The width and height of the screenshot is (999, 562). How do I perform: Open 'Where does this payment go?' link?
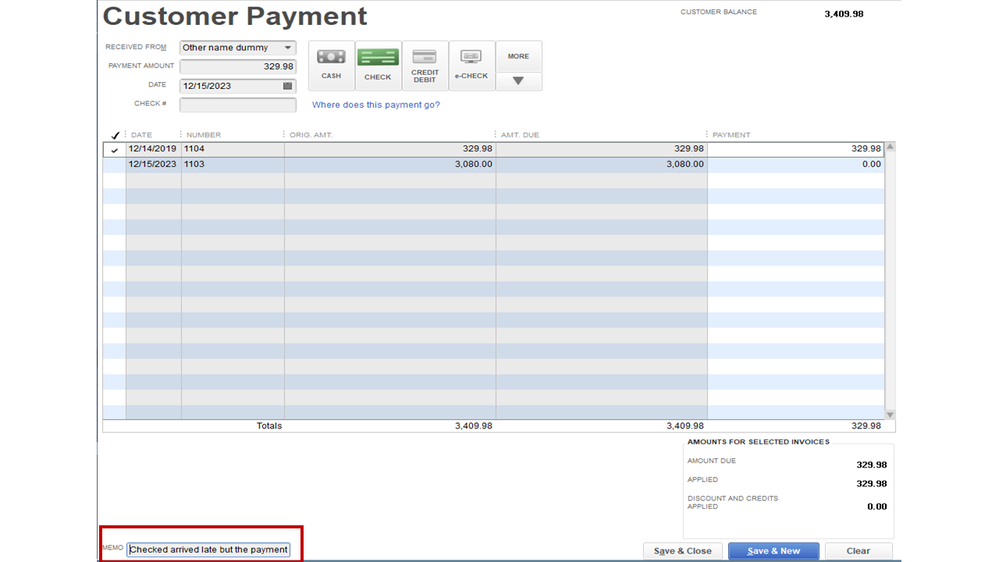tap(376, 105)
